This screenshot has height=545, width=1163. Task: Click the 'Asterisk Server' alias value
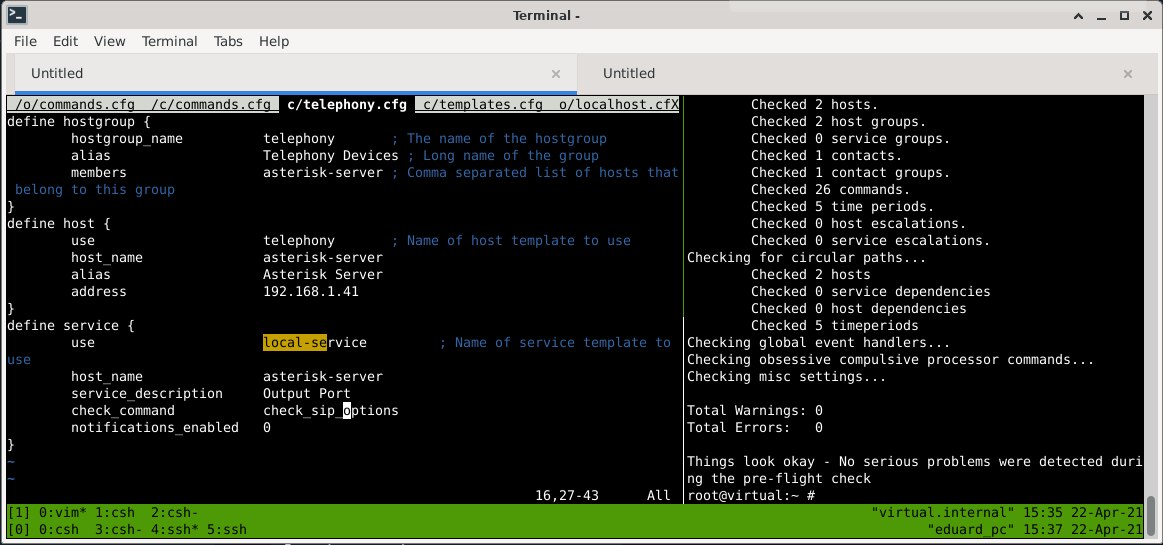click(x=323, y=274)
